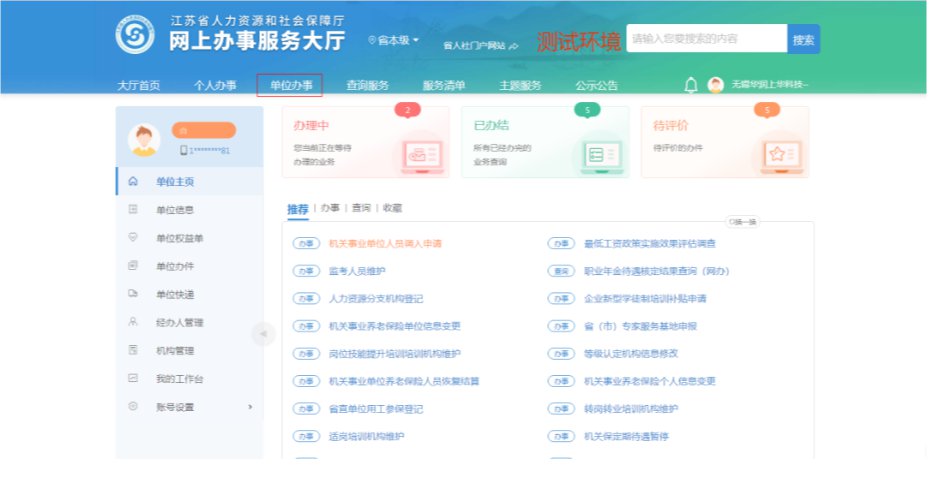
Task: Click the 单位主页 home icon in sidebar
Action: 133,182
